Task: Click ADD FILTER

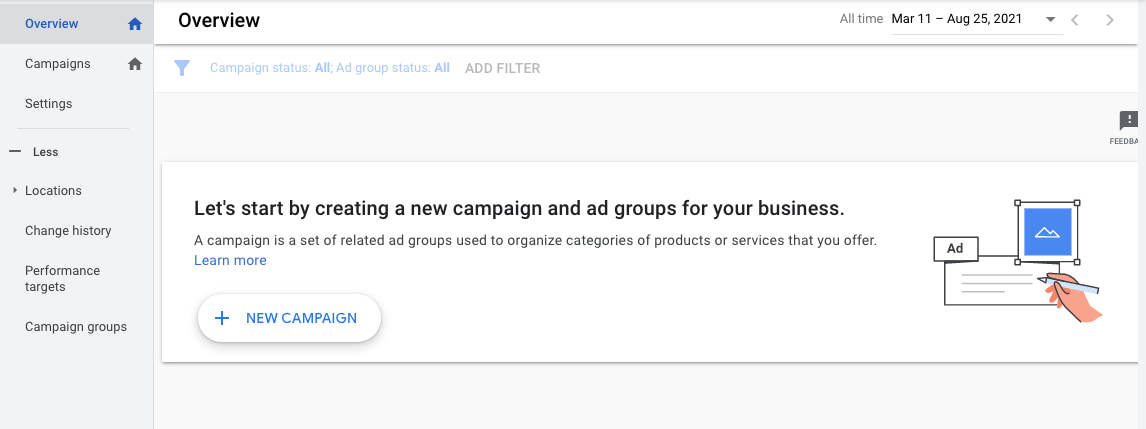Action: coord(502,68)
